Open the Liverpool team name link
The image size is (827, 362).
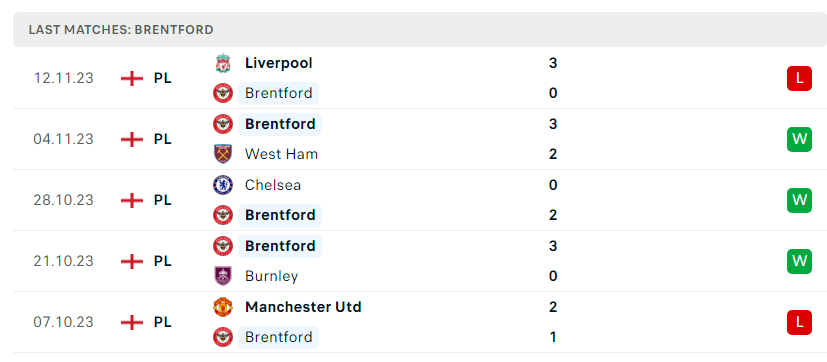click(x=278, y=63)
